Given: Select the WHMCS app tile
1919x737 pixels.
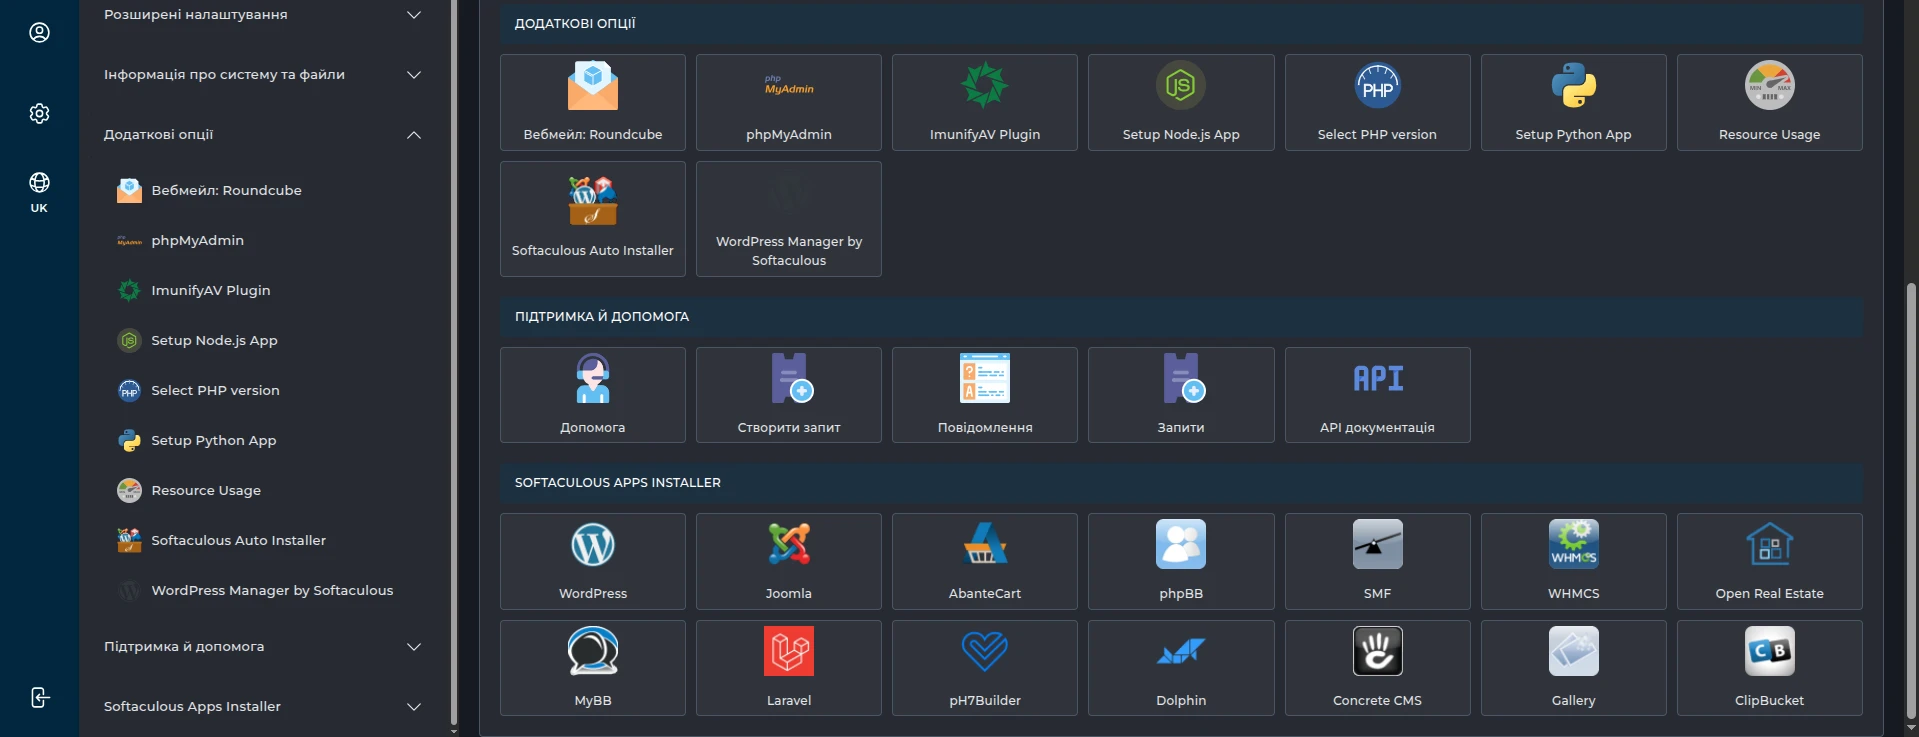Looking at the screenshot, I should click(1573, 561).
